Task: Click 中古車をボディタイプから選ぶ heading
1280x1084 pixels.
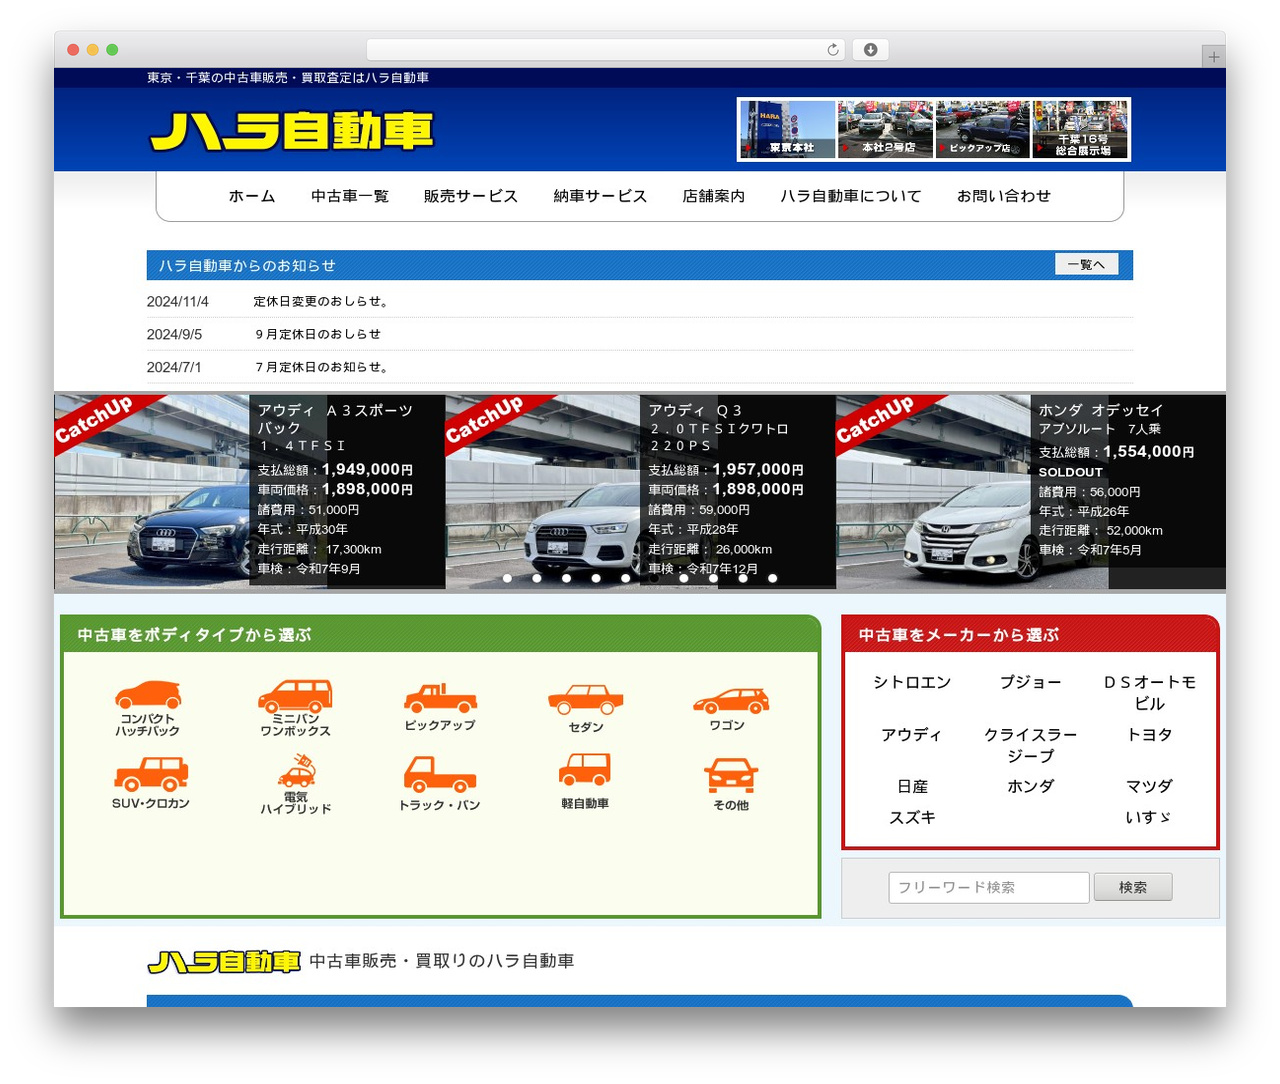Action: (195, 635)
